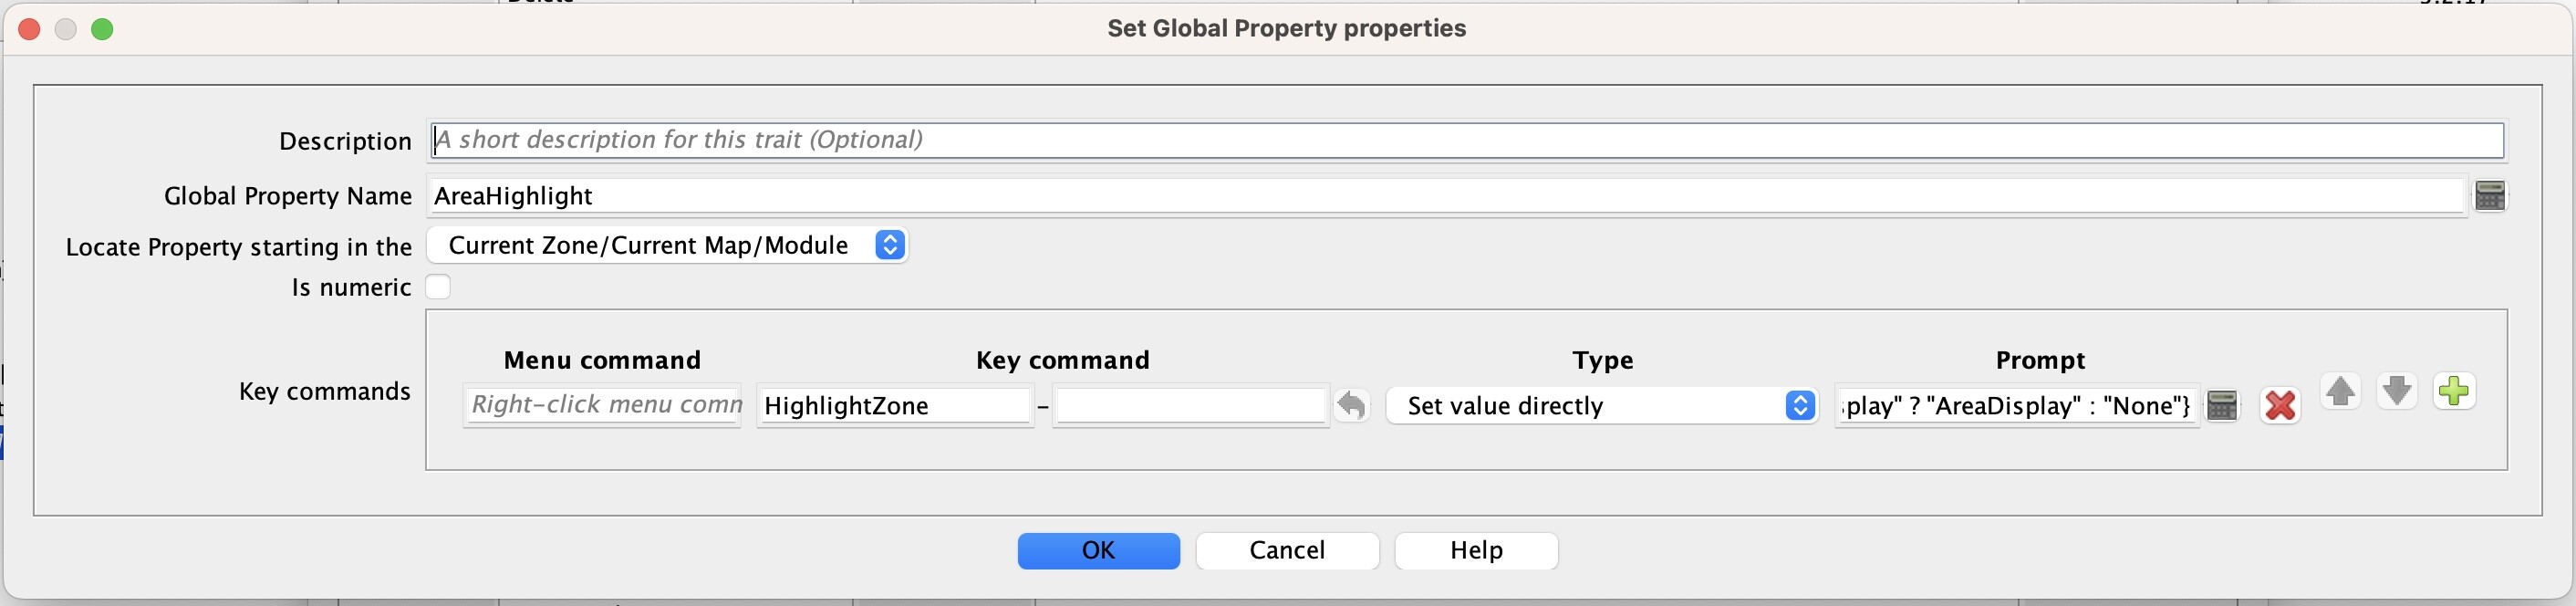Focus the Description text field
Image resolution: width=2576 pixels, height=606 pixels.
(1467, 140)
